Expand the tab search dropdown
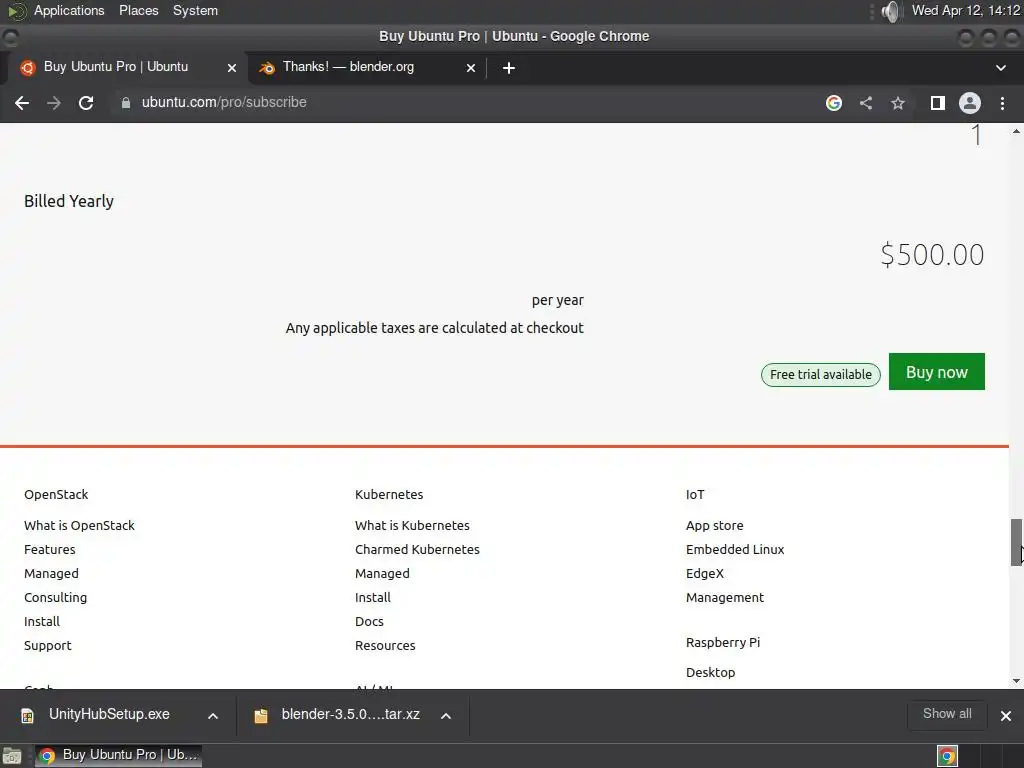This screenshot has height=768, width=1024. (1000, 67)
